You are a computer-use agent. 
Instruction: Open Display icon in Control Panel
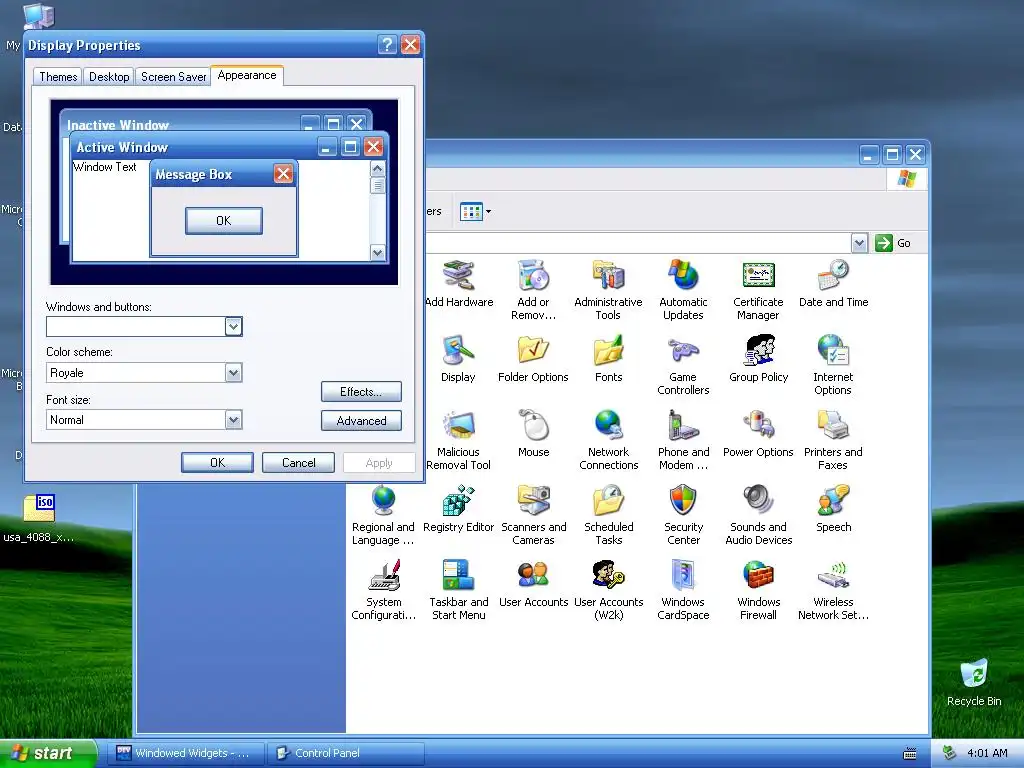click(458, 359)
